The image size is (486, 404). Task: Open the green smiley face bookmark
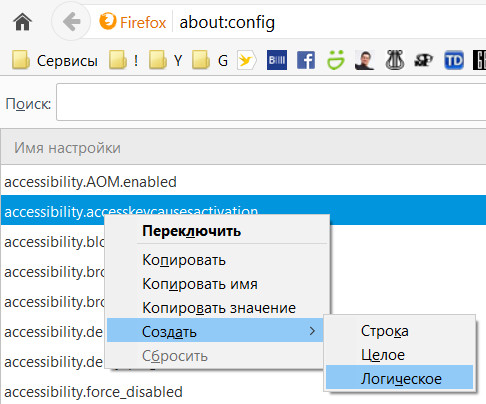pos(335,60)
